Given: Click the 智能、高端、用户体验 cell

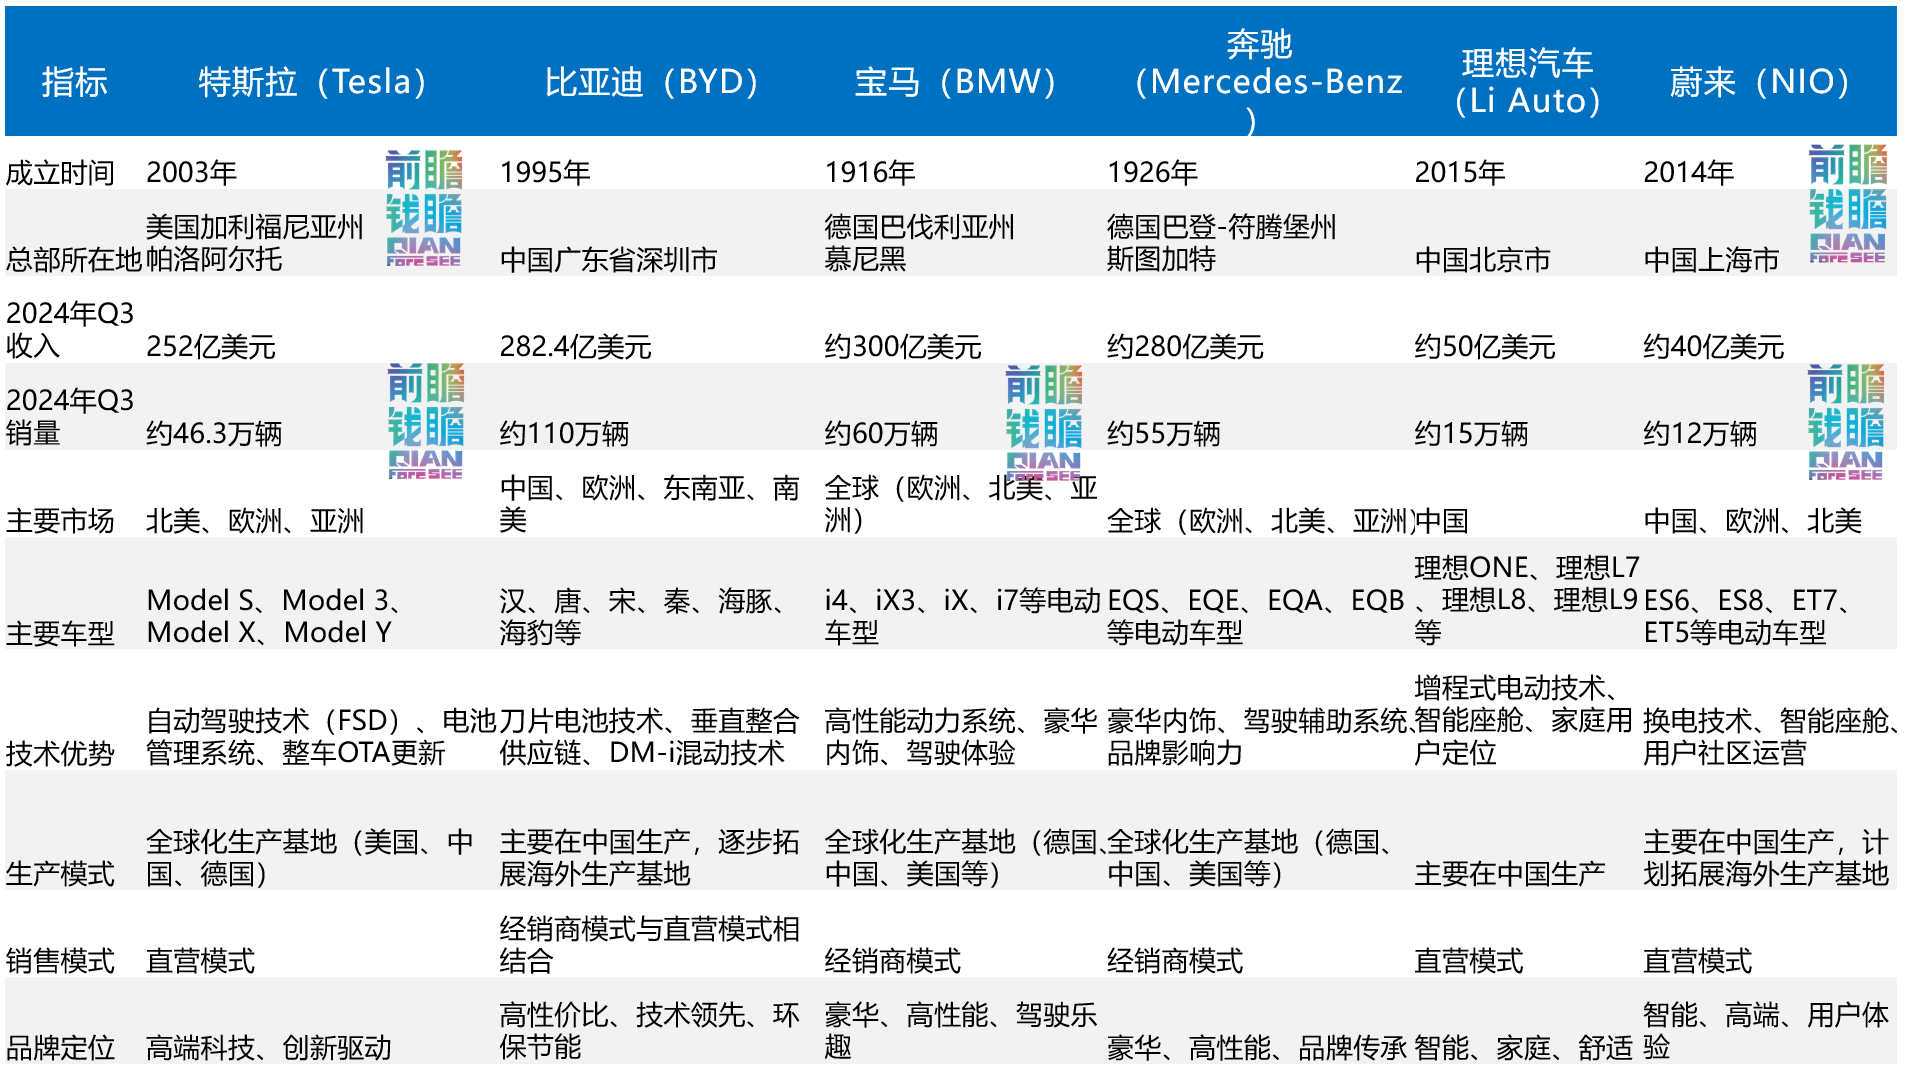Looking at the screenshot, I should (1766, 1031).
